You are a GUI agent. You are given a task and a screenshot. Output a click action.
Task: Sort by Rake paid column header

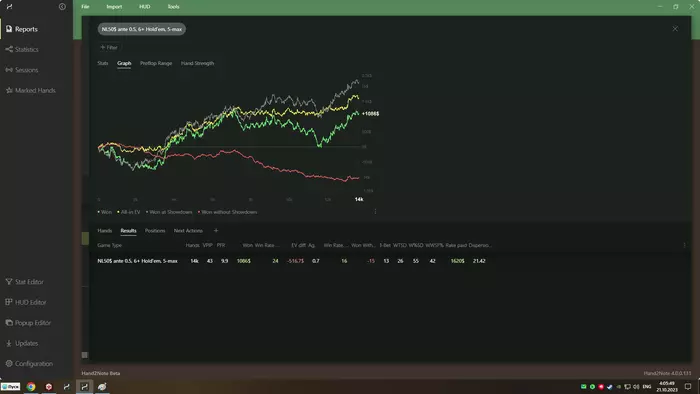coord(456,245)
